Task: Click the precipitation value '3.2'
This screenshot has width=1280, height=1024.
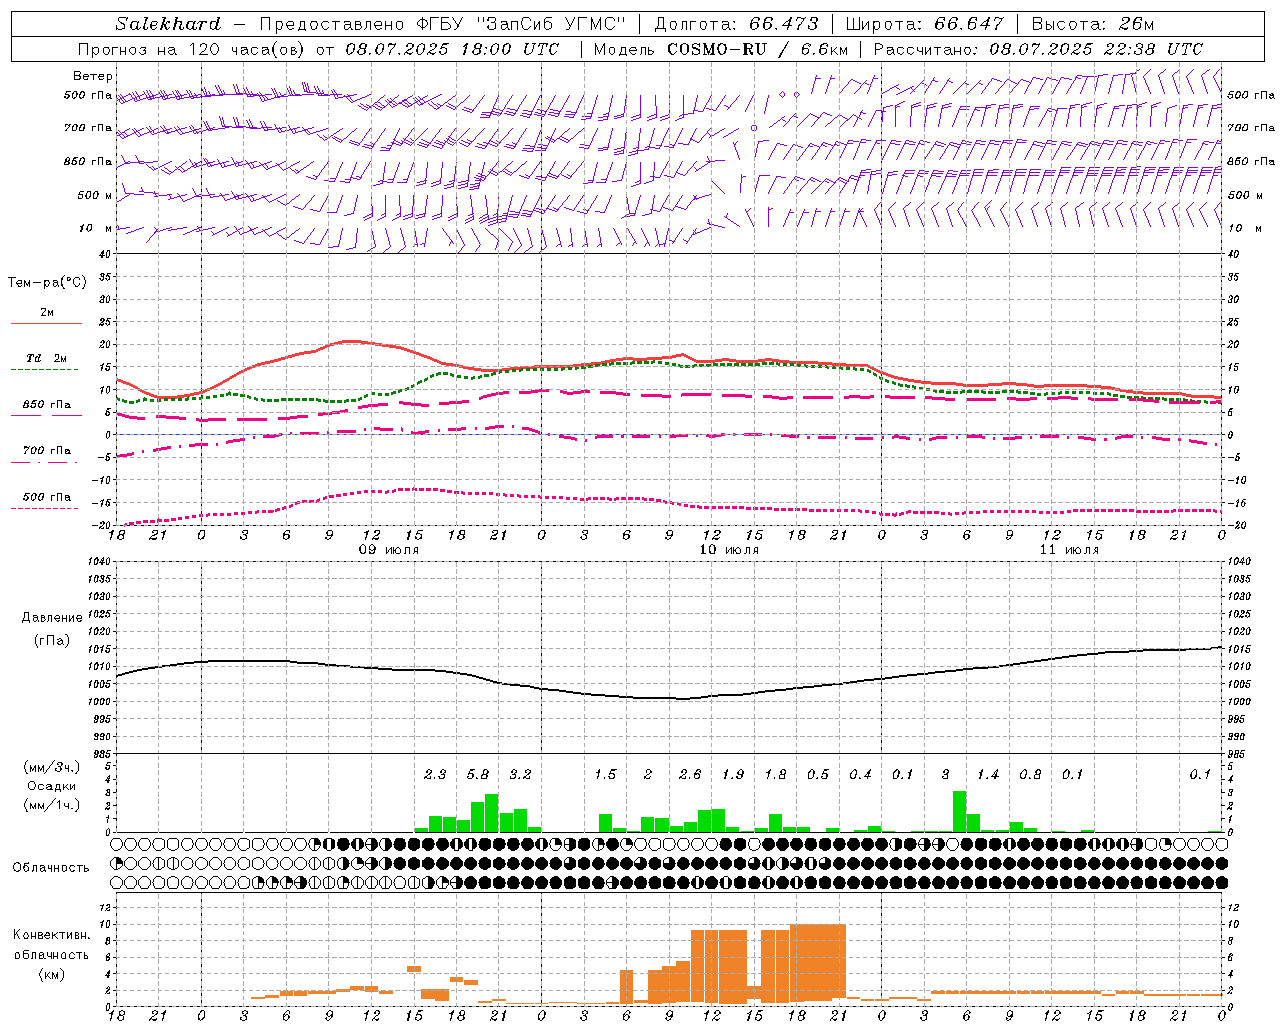Action: pyautogui.click(x=520, y=774)
